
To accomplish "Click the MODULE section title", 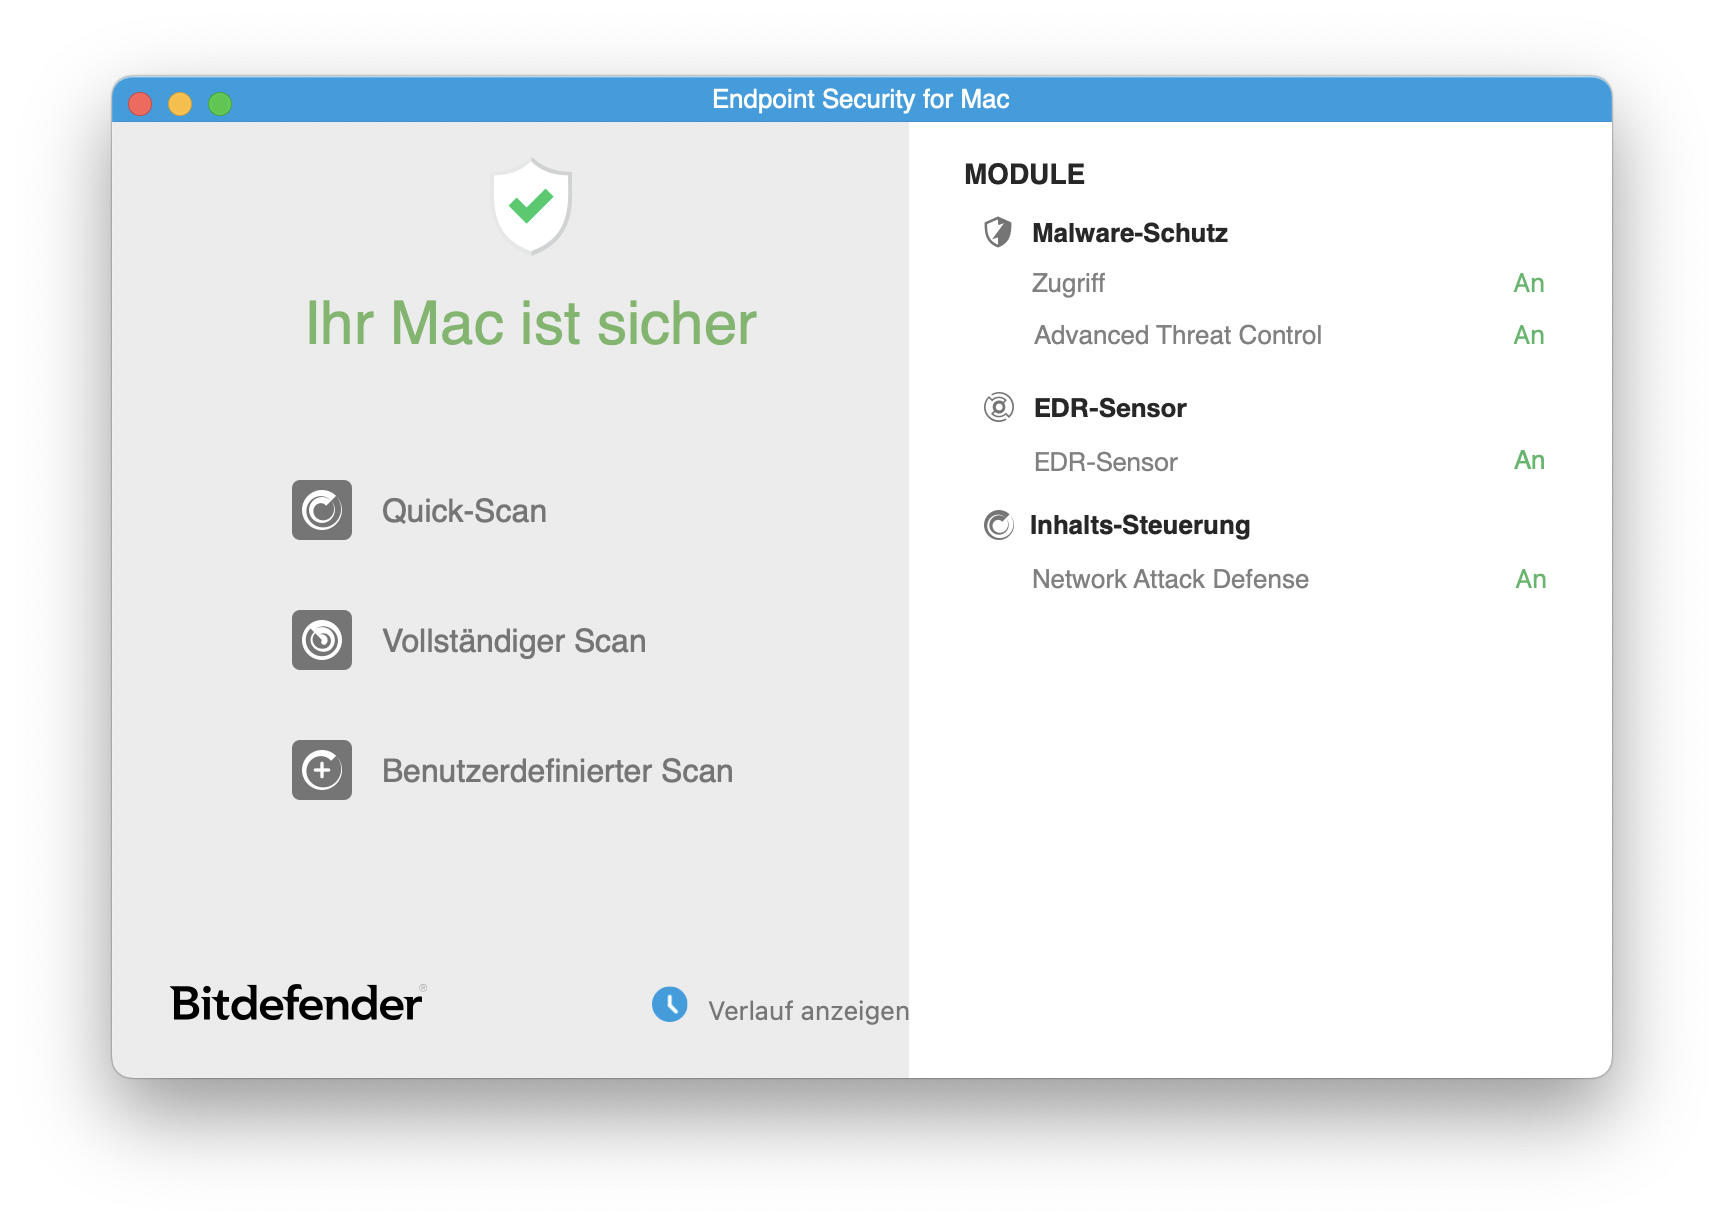I will tap(1024, 174).
